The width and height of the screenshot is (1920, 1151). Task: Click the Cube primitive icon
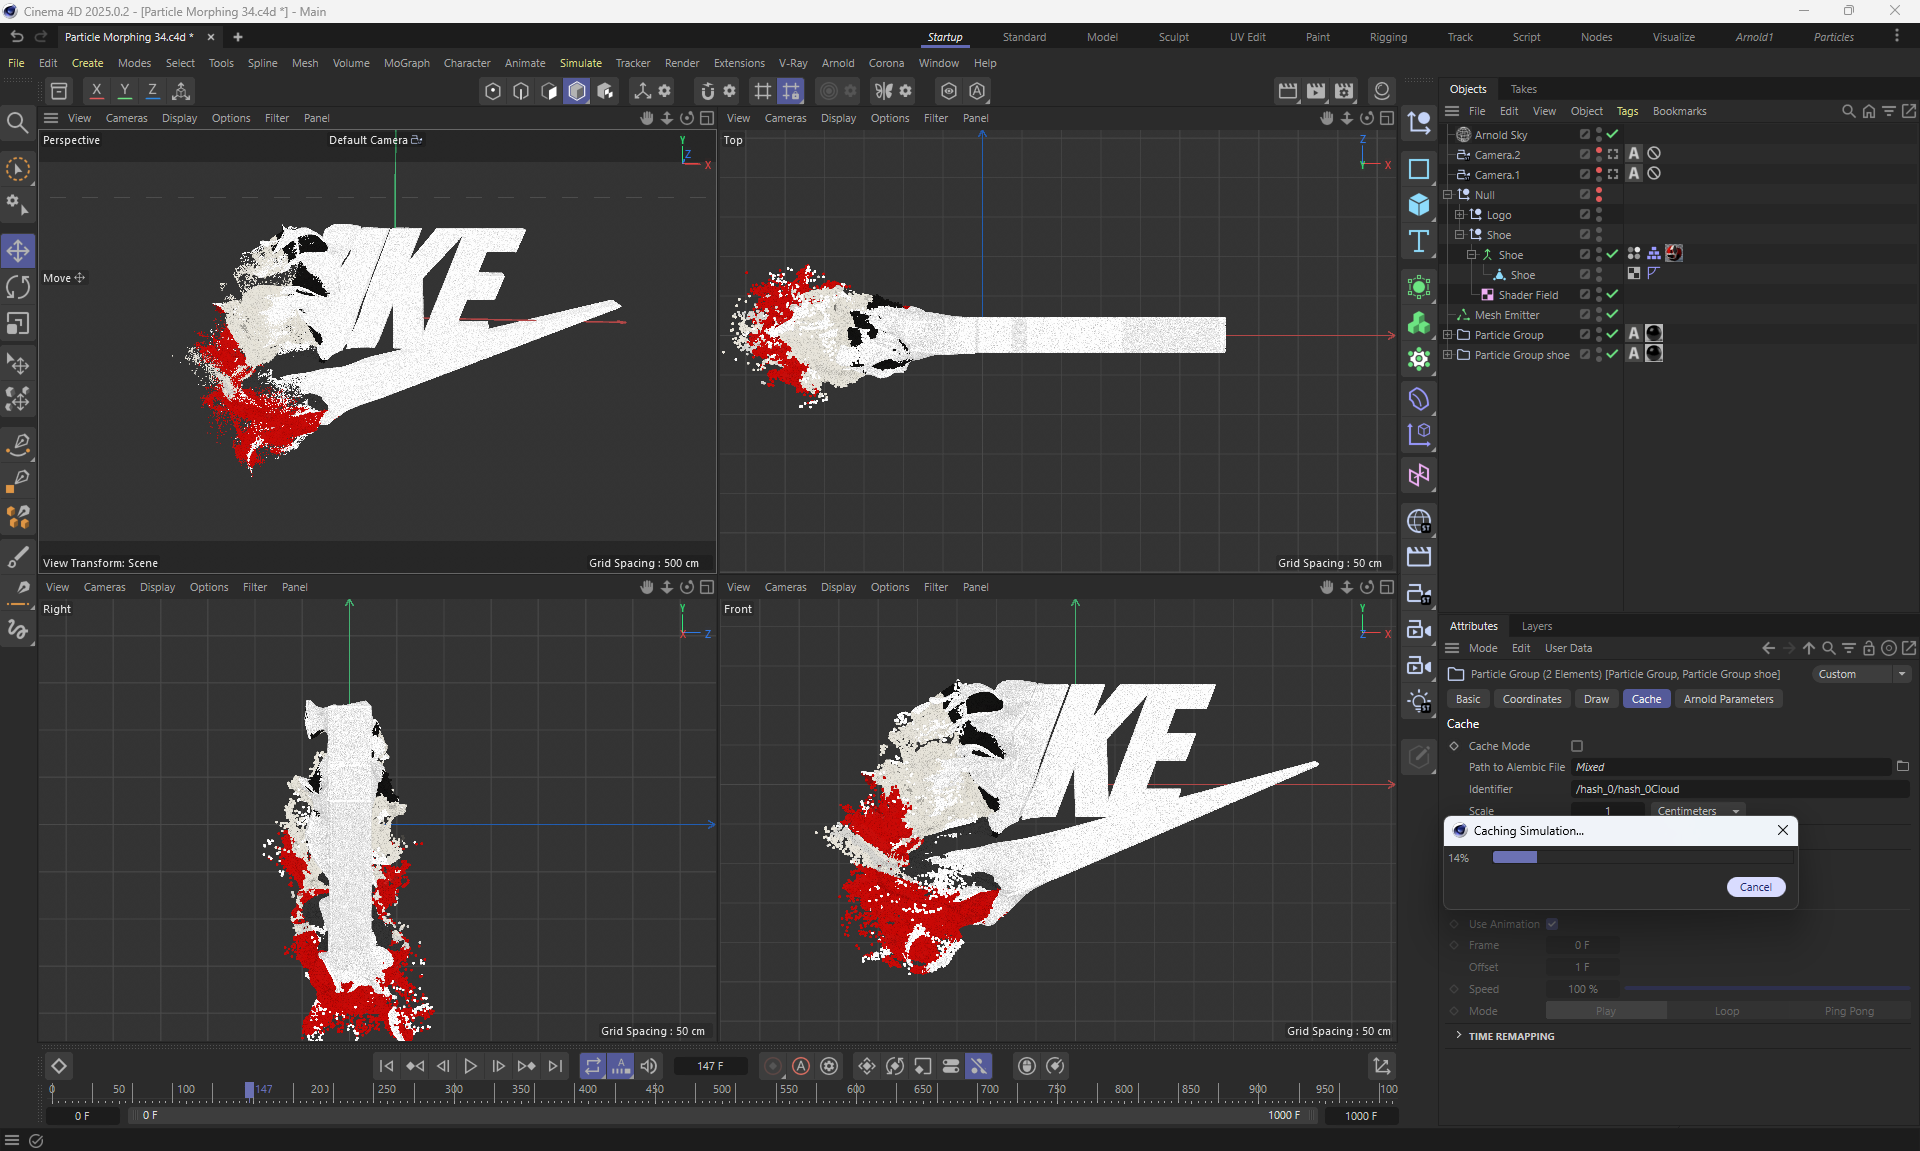coord(1419,205)
